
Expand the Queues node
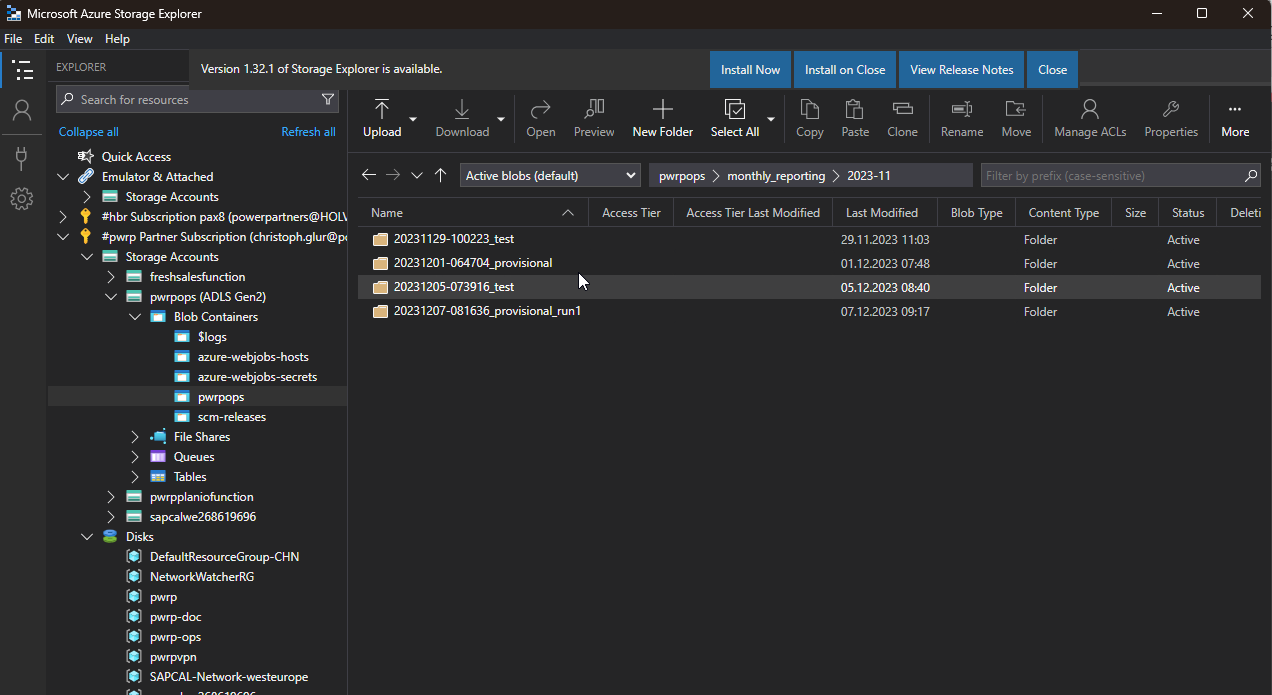click(x=136, y=457)
